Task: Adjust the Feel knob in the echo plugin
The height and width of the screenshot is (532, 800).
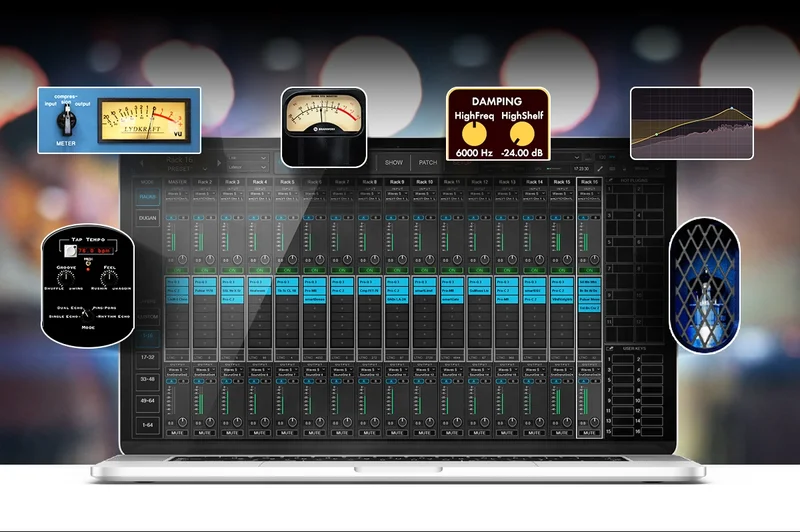Action: [109, 278]
